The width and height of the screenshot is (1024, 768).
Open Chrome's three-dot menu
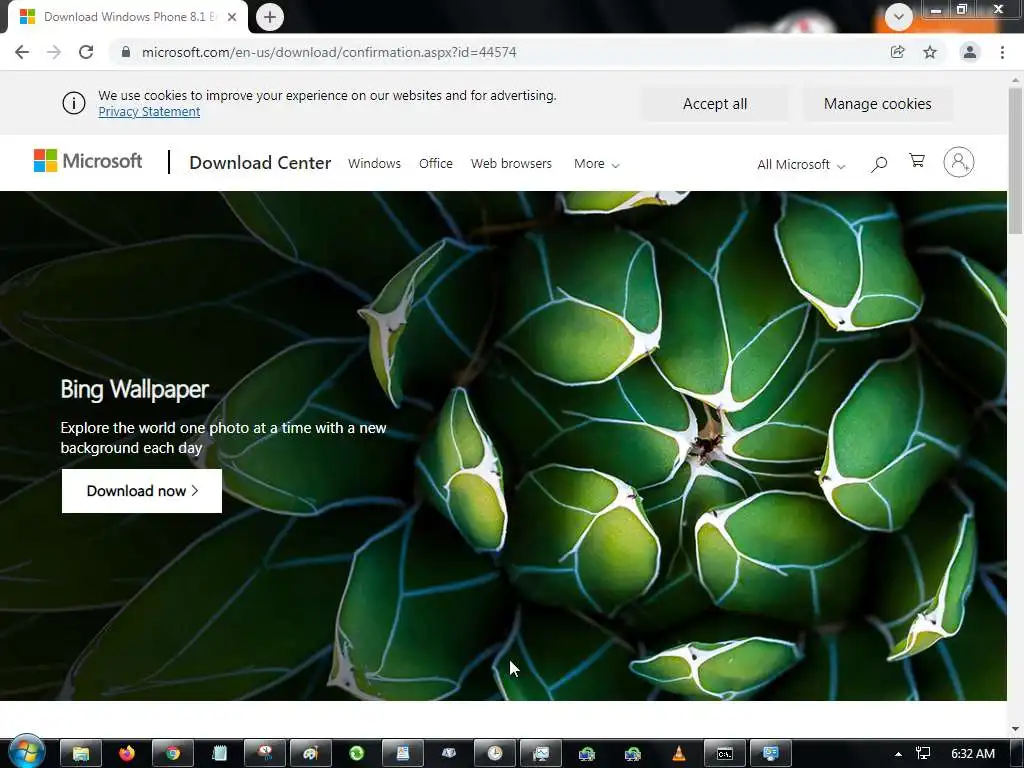click(x=1002, y=52)
